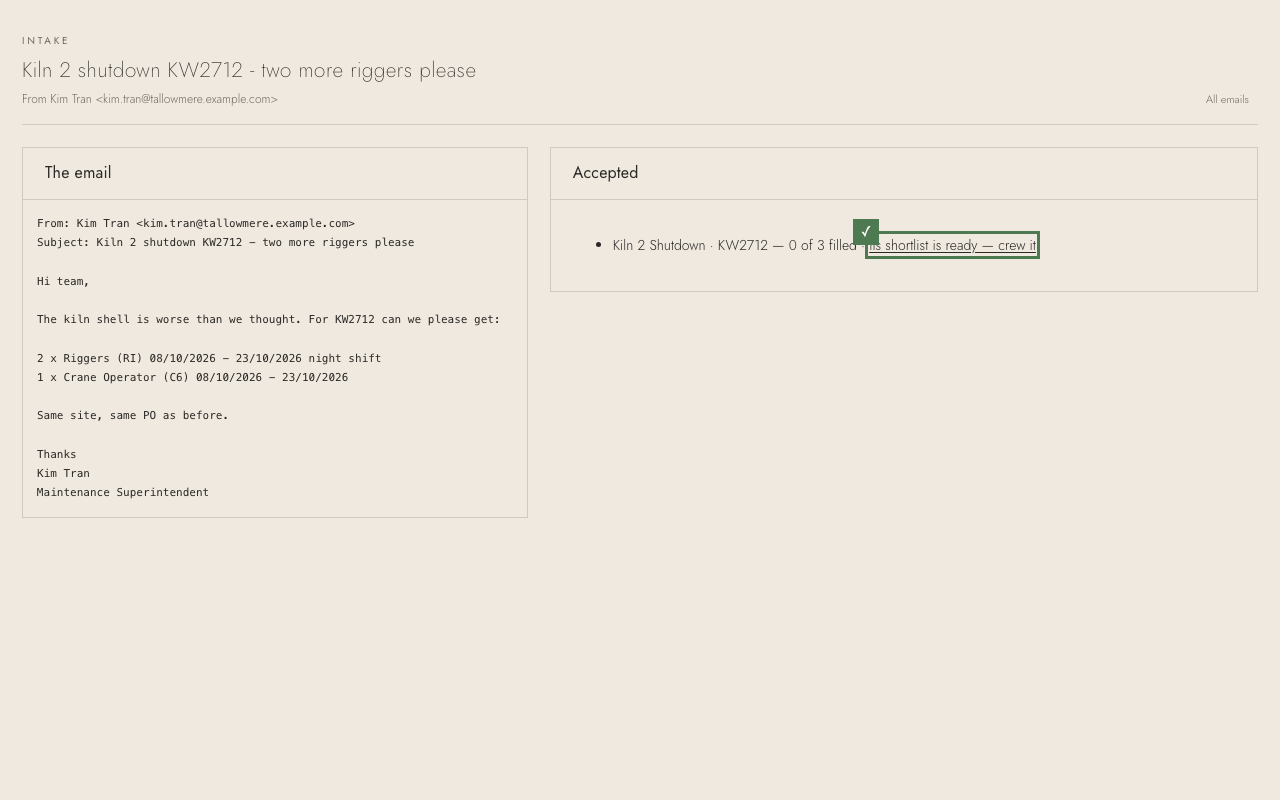
Task: Click the "Kim Tran" signature name line
Action: (63, 473)
